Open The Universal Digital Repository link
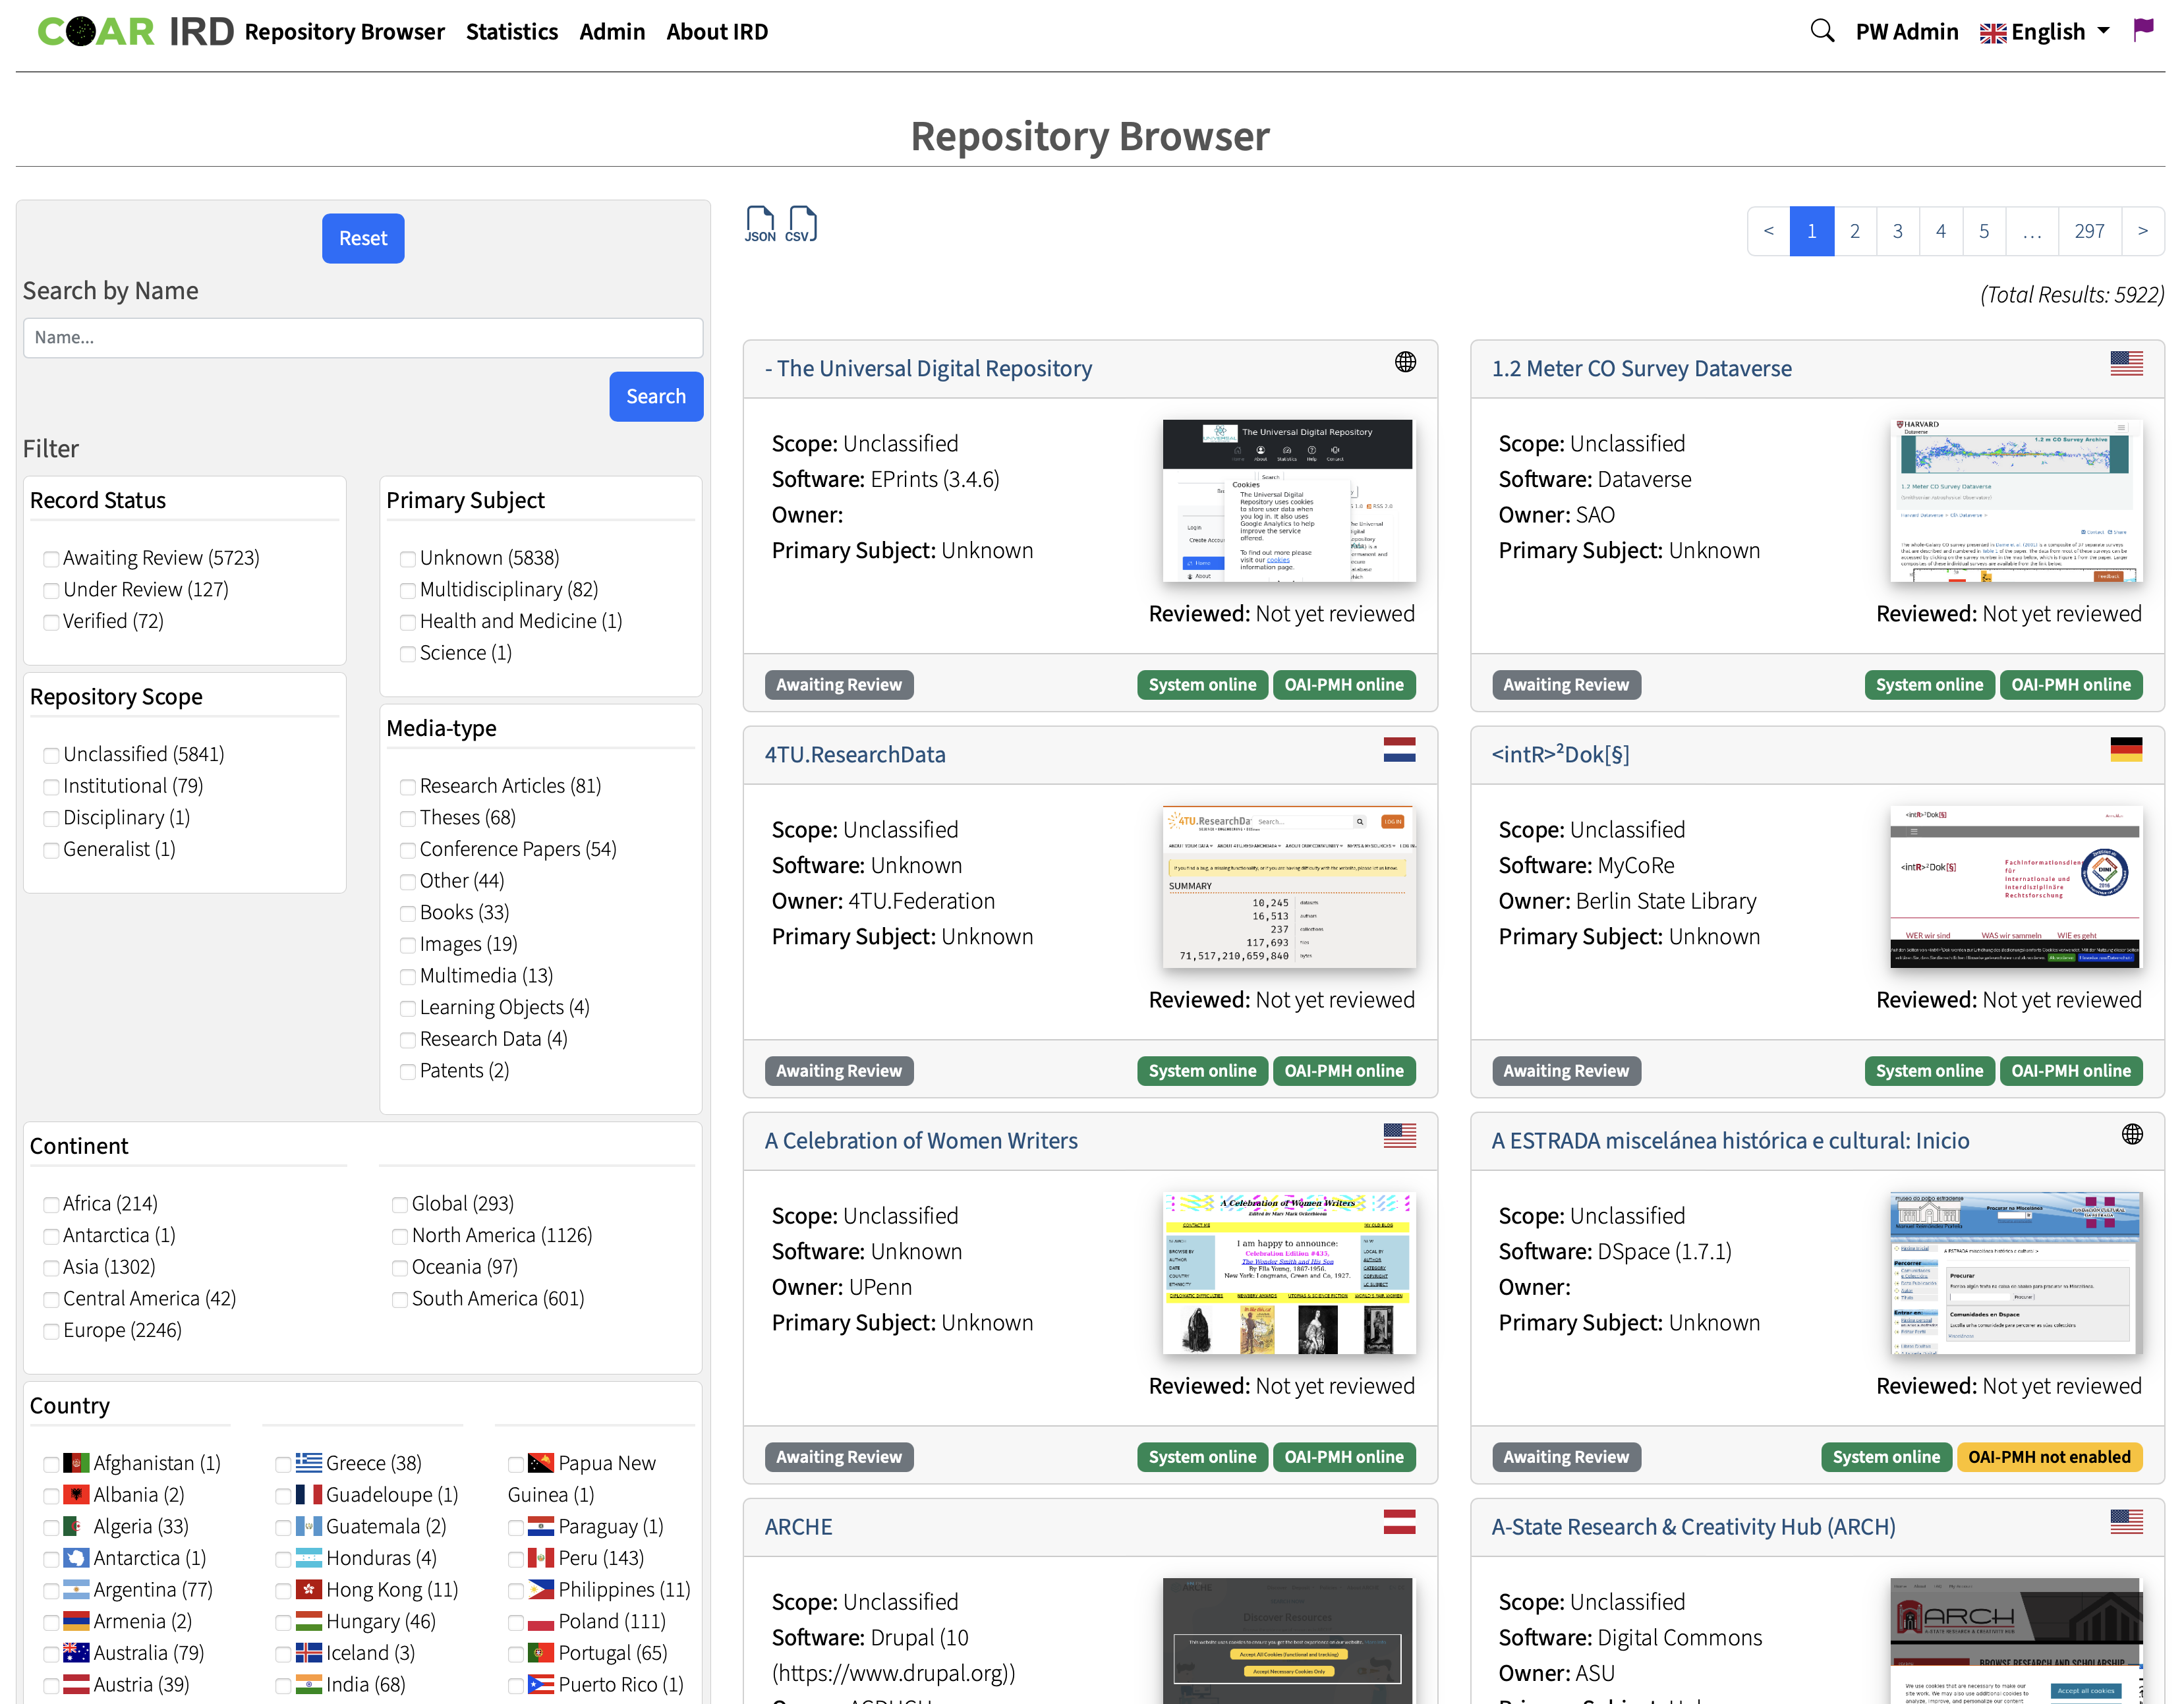This screenshot has width=2184, height=1704. pyautogui.click(x=928, y=369)
